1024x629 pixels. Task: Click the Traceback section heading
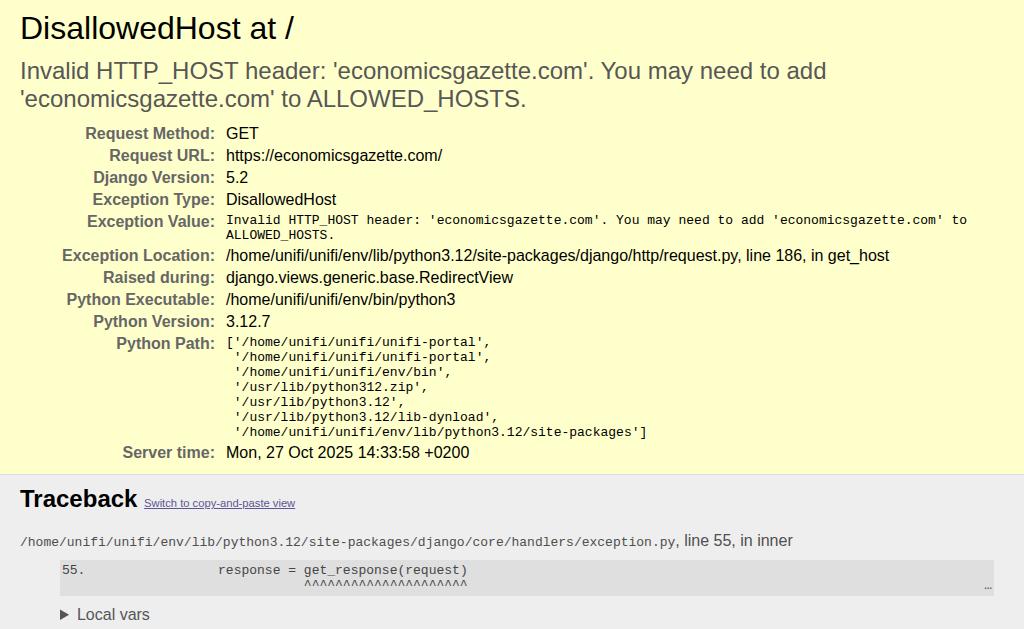[78, 499]
